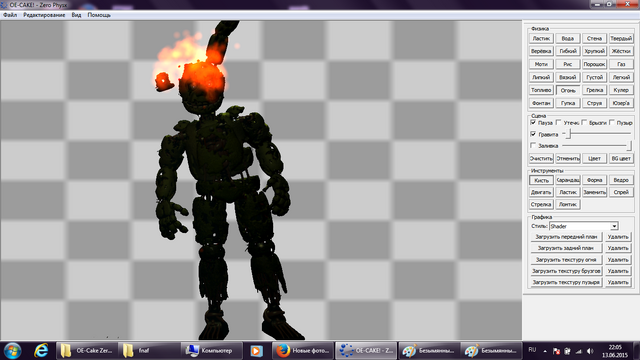The width and height of the screenshot is (640, 360).
Task: Open the BG цвет color button
Action: pyautogui.click(x=621, y=158)
